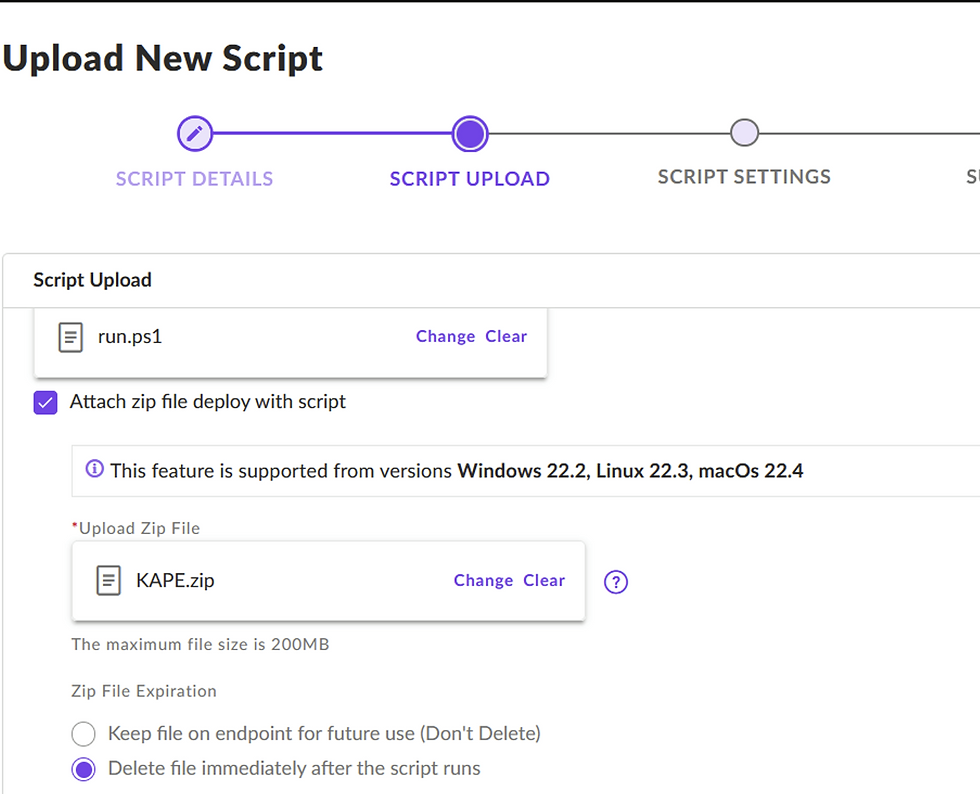Click the KAPE.zip file document icon
980x794 pixels.
pyautogui.click(x=108, y=580)
